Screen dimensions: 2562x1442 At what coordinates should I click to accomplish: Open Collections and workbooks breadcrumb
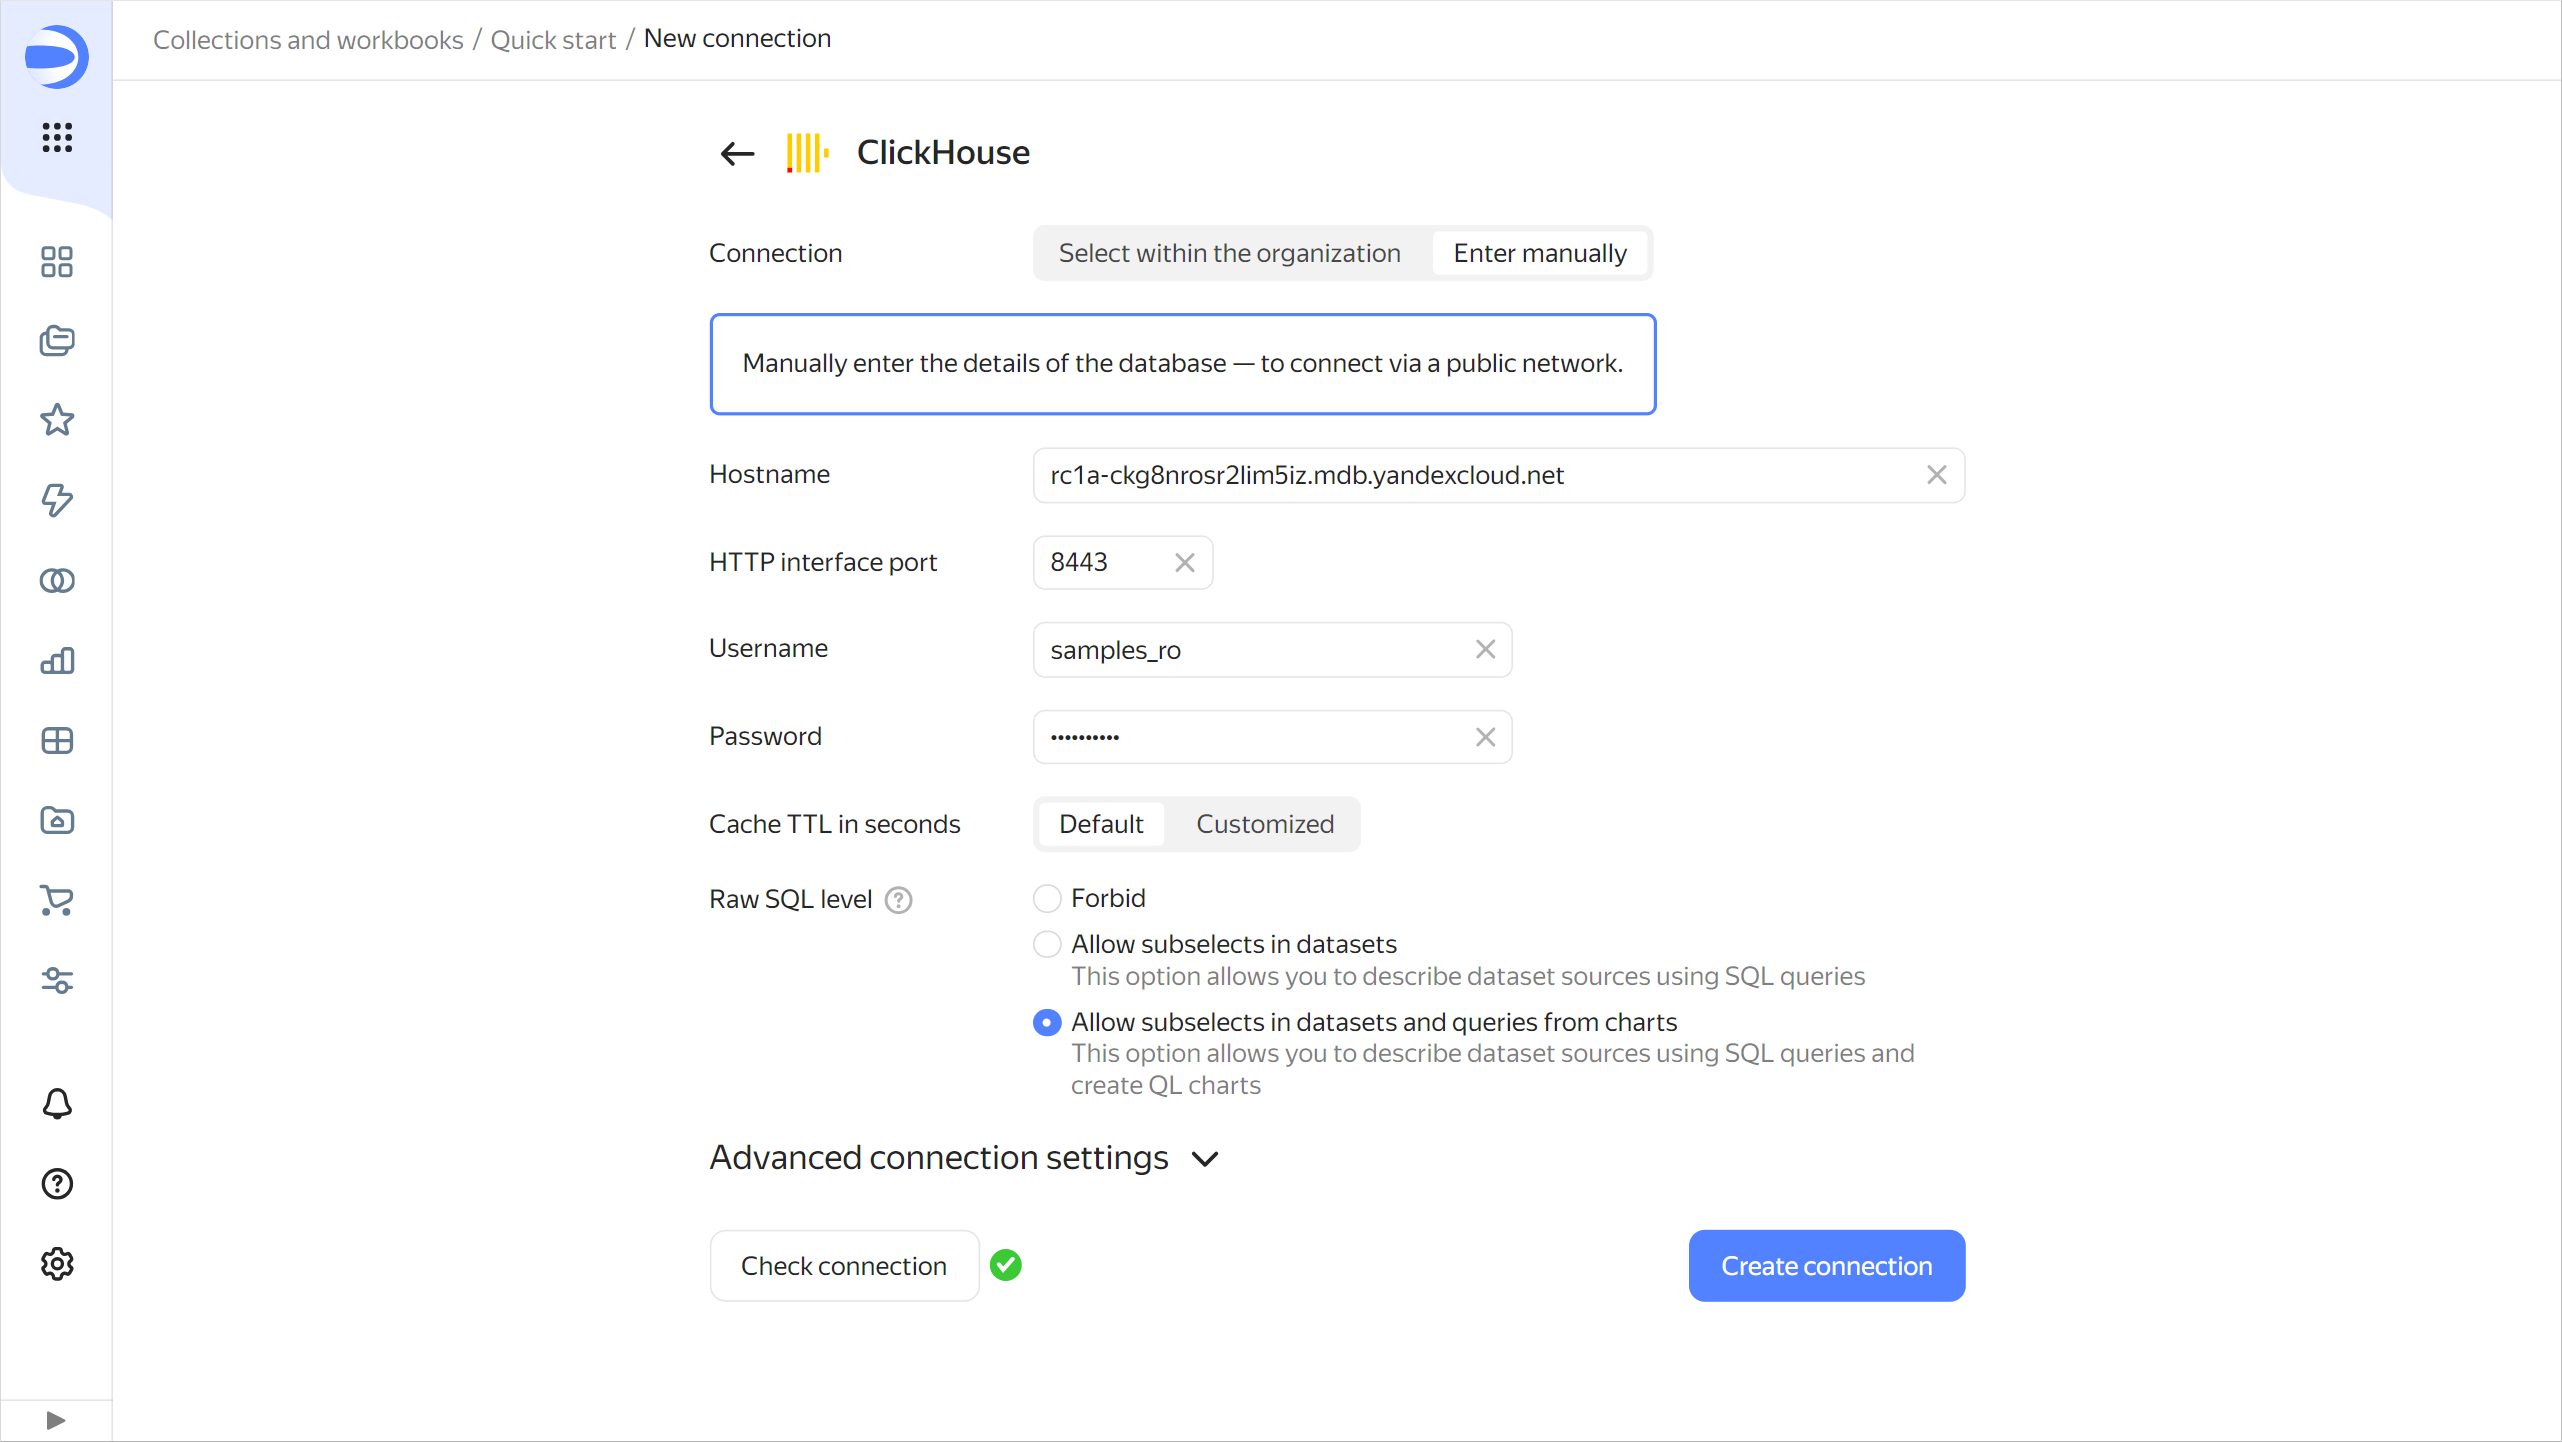[x=307, y=39]
